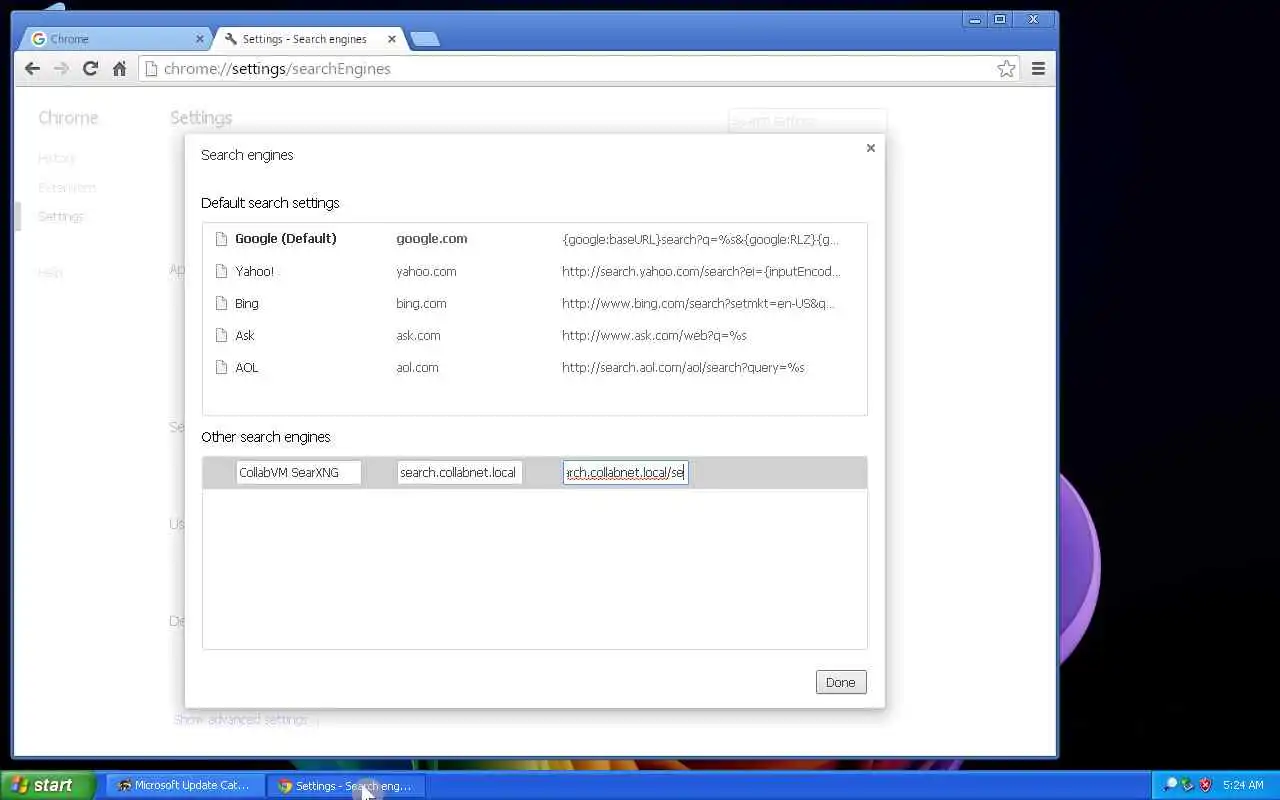Click the Yahoo search URL text
Image resolution: width=1280 pixels, height=800 pixels.
(701, 271)
